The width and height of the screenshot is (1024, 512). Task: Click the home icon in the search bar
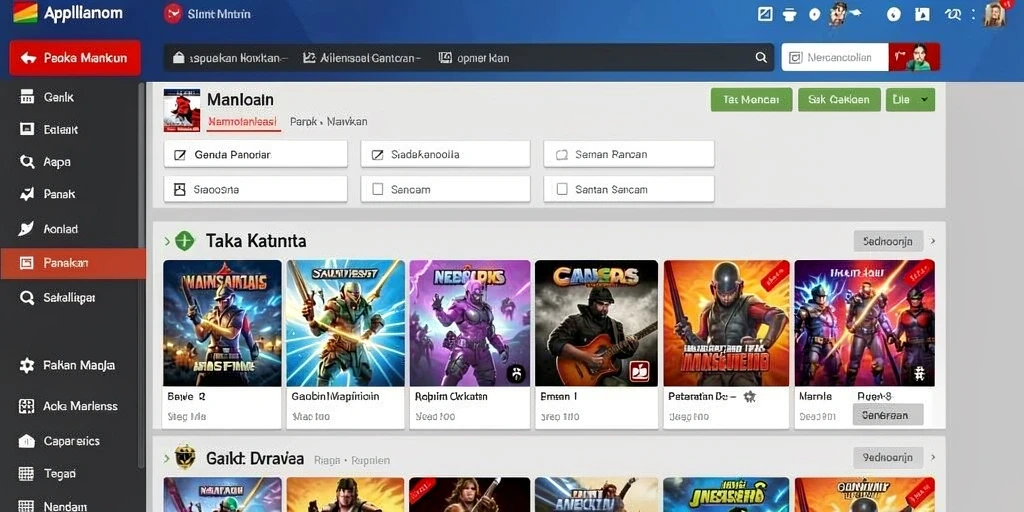(178, 57)
